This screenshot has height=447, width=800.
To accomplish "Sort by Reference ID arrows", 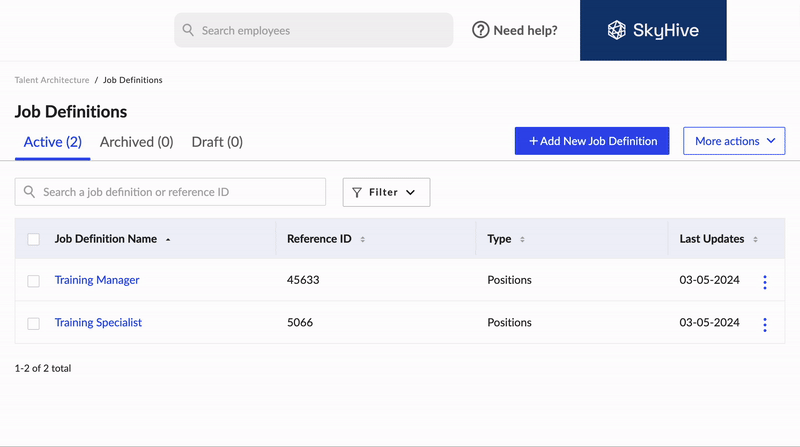I will click(363, 239).
